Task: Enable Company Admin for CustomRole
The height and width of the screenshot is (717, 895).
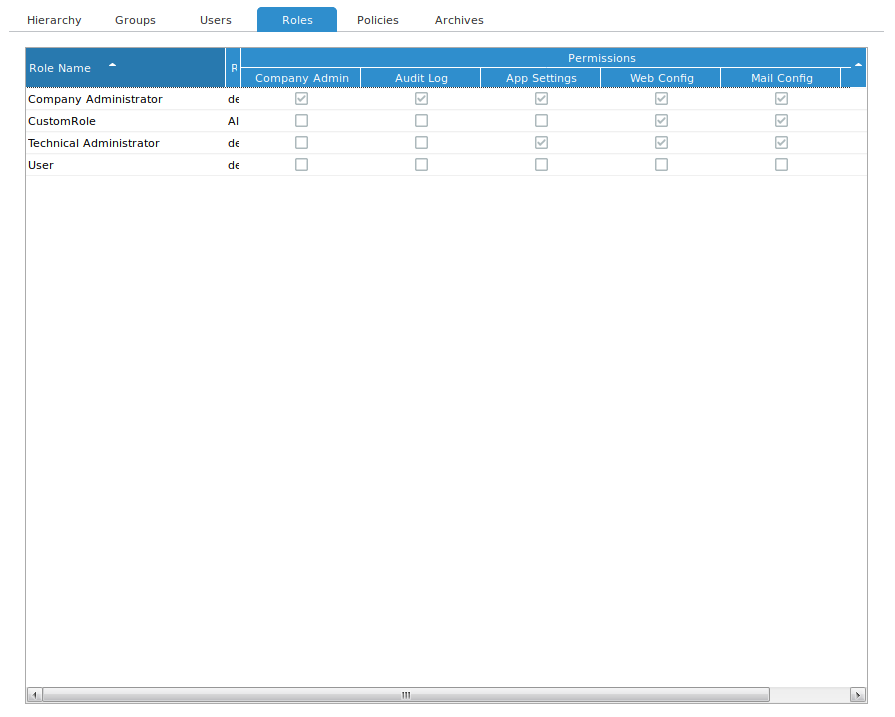Action: click(301, 120)
